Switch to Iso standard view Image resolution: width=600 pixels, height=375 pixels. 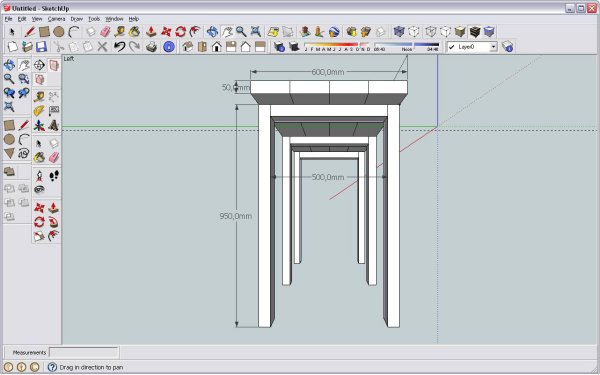(188, 47)
